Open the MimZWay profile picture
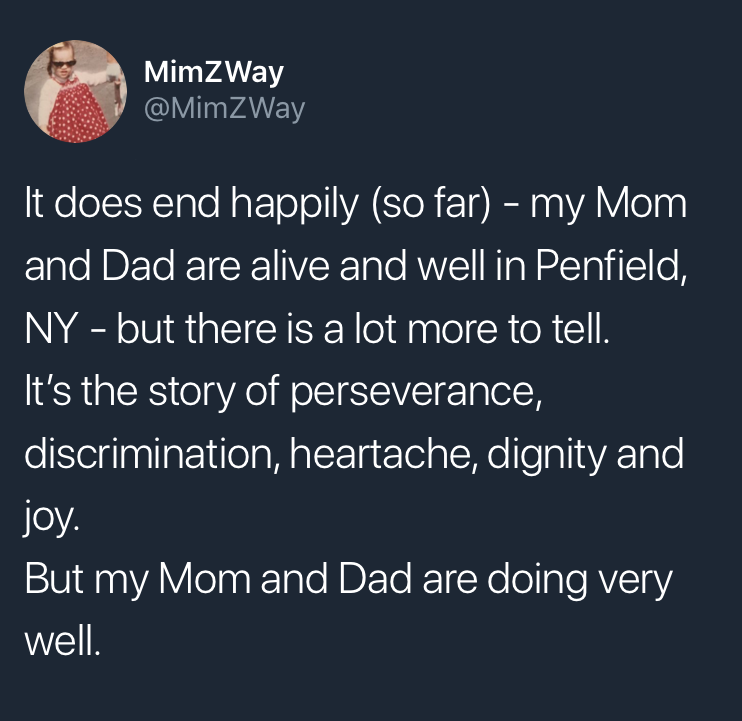The image size is (742, 721). pos(75,91)
